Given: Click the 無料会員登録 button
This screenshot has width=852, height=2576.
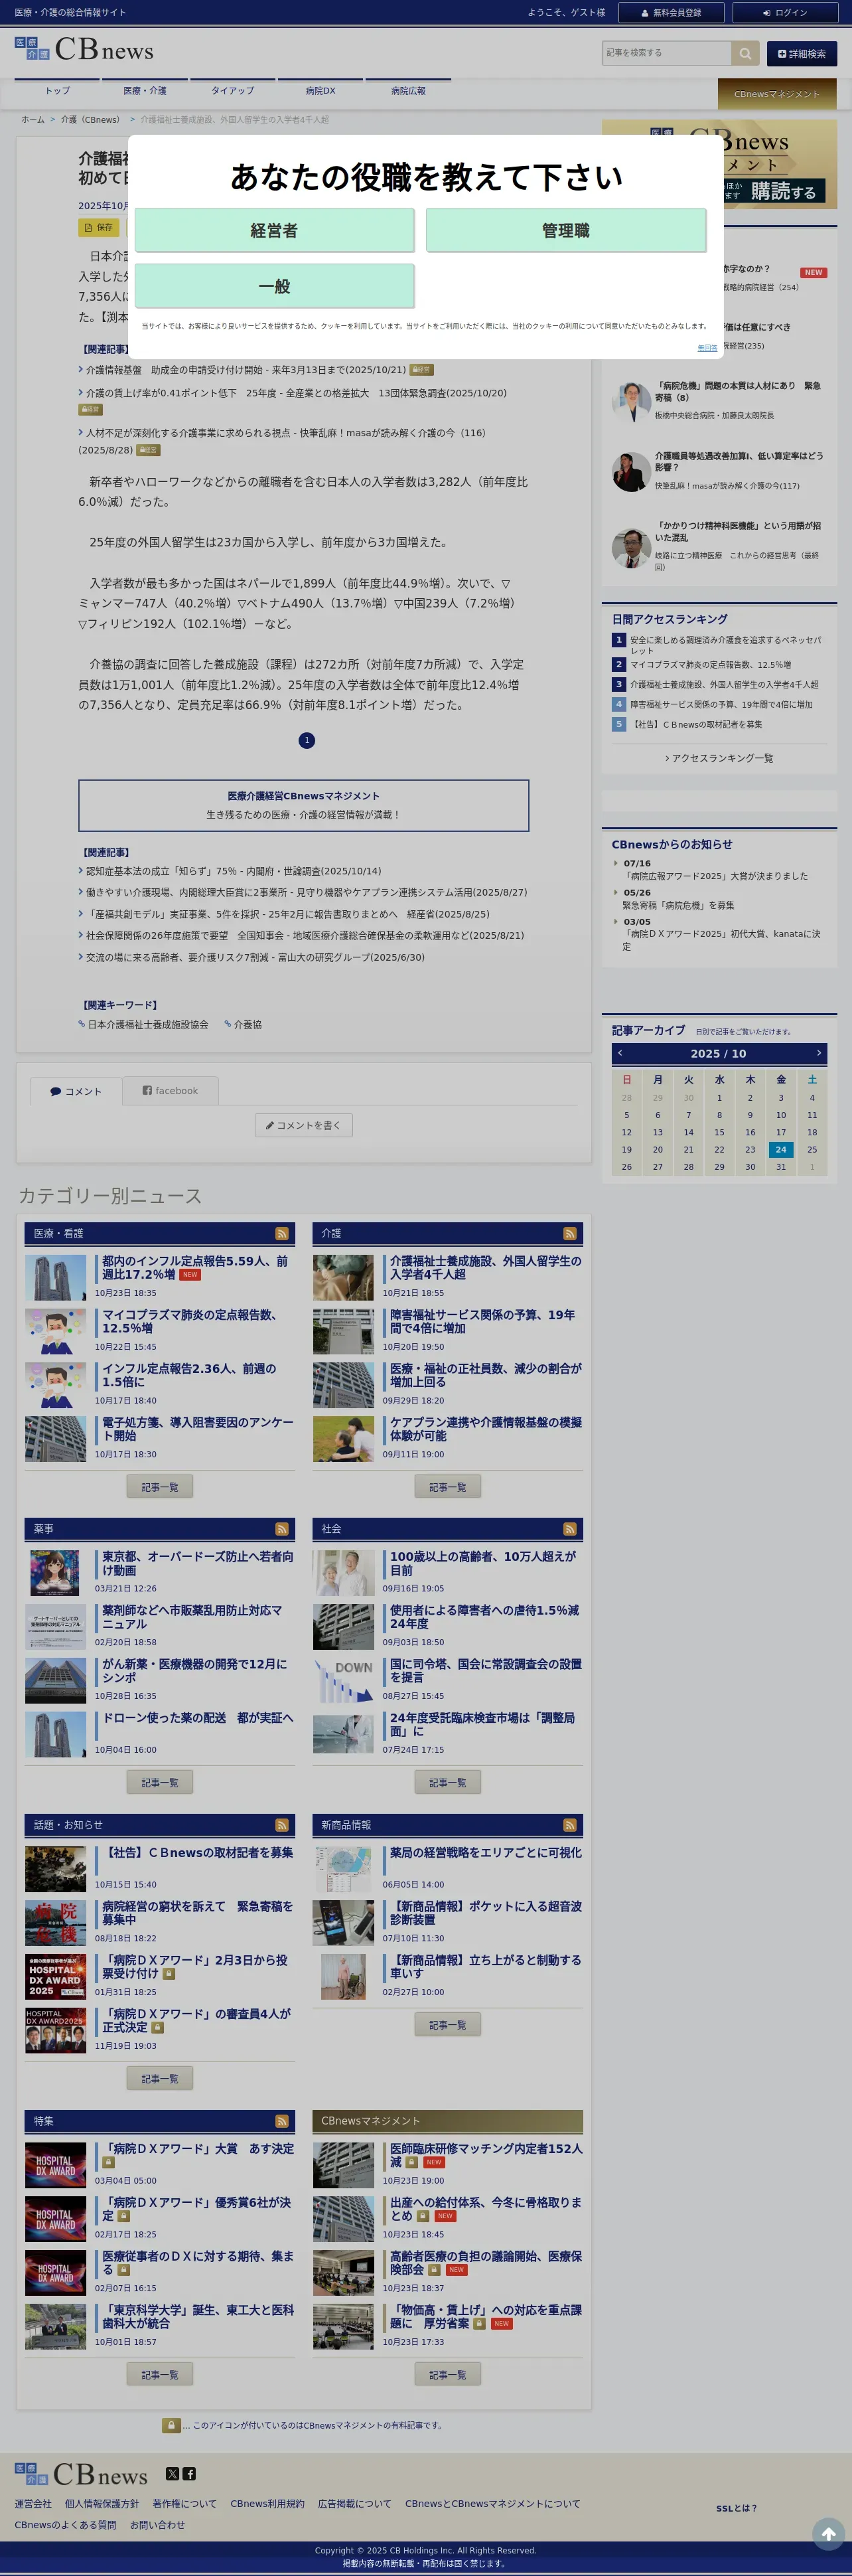Looking at the screenshot, I should click(671, 13).
